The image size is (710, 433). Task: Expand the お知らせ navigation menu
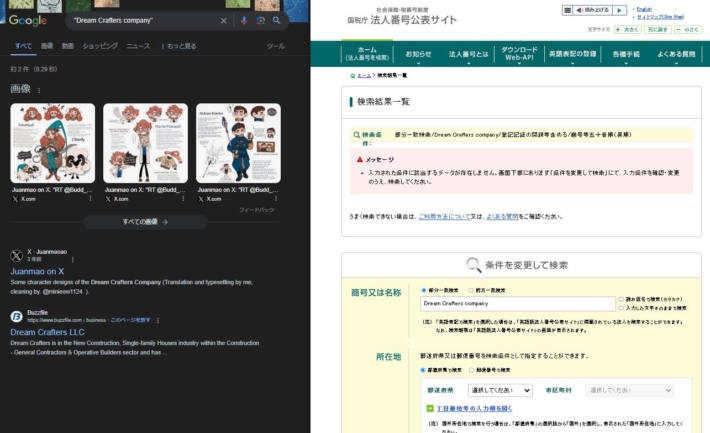pyautogui.click(x=418, y=54)
